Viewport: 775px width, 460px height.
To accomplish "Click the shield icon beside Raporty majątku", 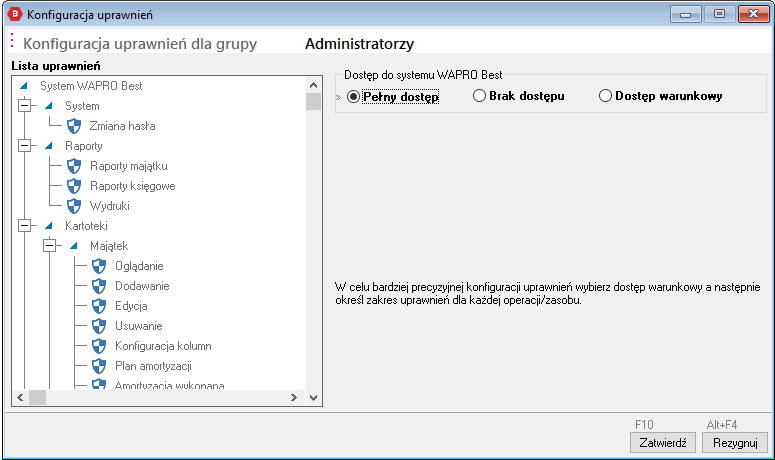I will tap(74, 166).
